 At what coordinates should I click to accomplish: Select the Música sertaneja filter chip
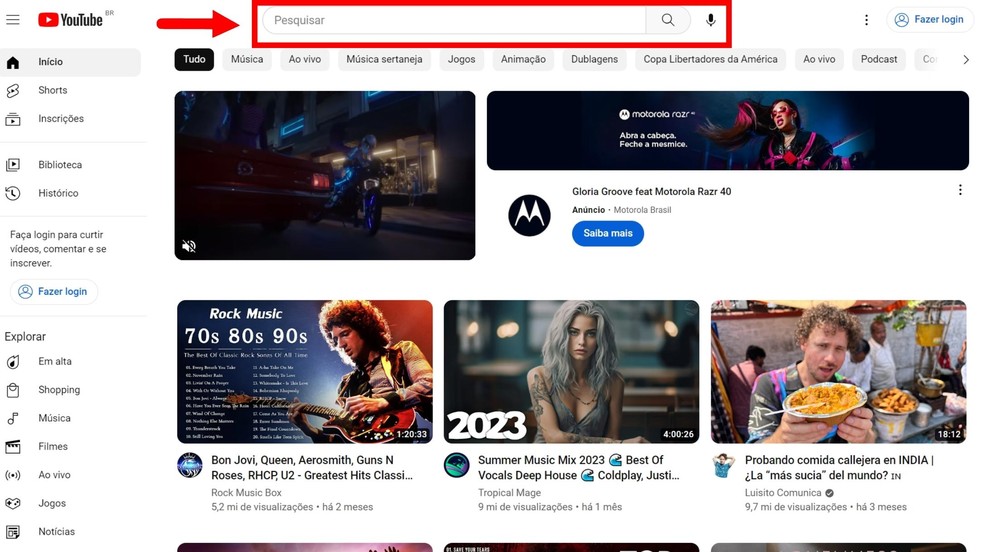coord(384,60)
